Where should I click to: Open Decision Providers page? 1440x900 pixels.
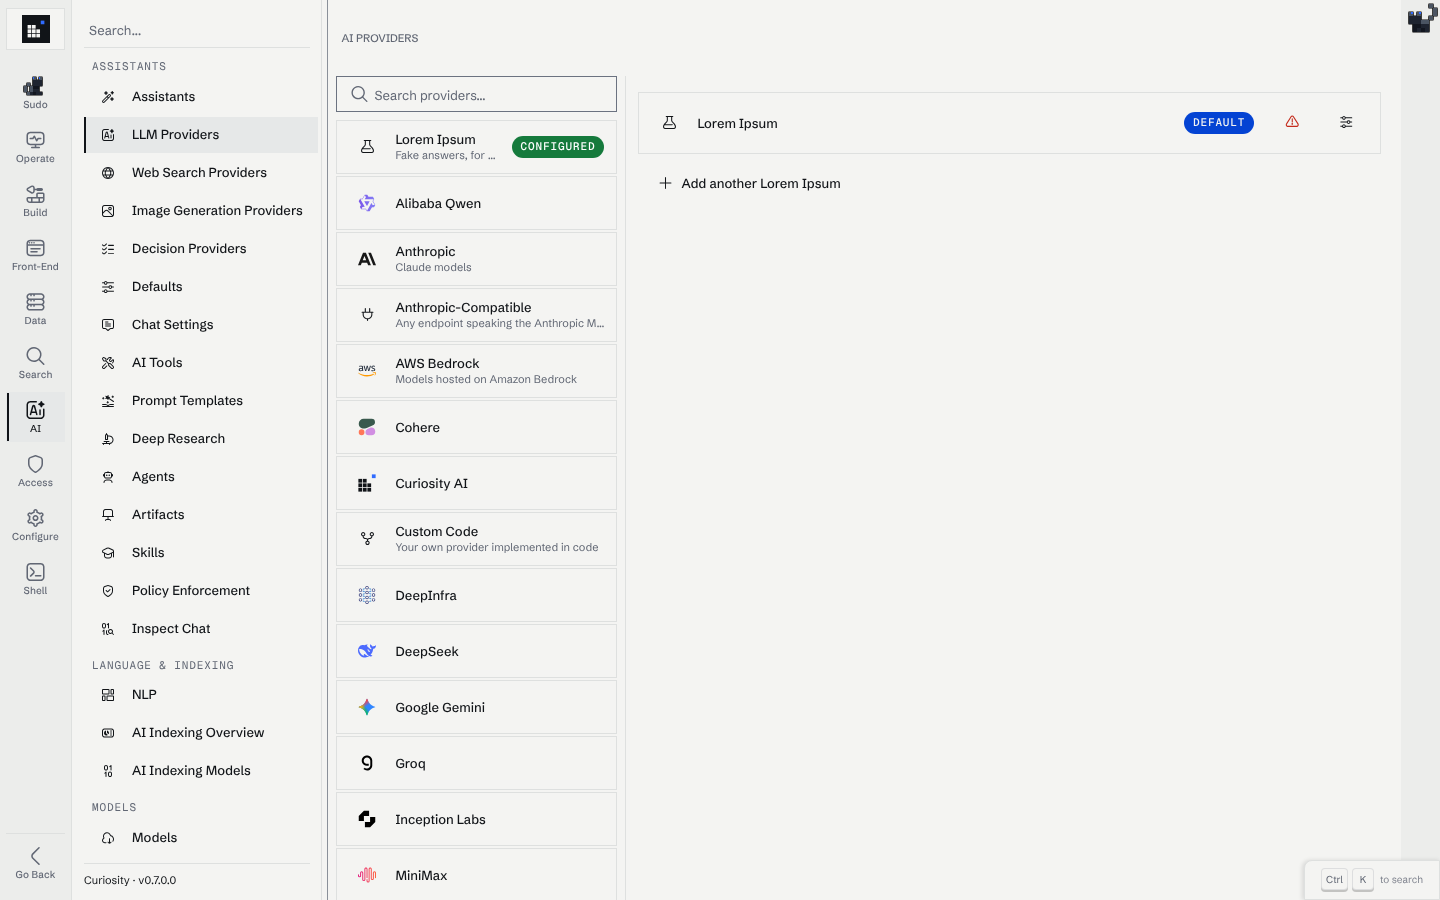point(201,249)
